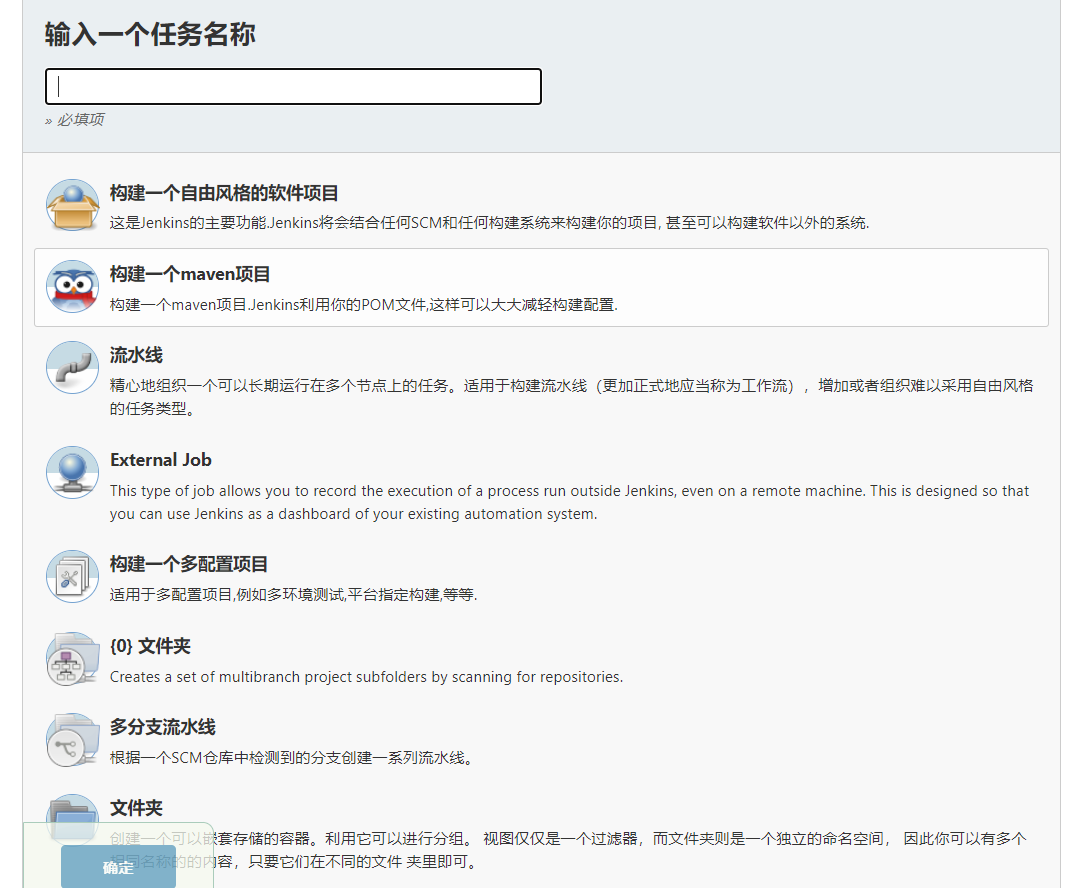Choose 多分支流水线 title
This screenshot has height=888, width=1077.
tap(163, 727)
